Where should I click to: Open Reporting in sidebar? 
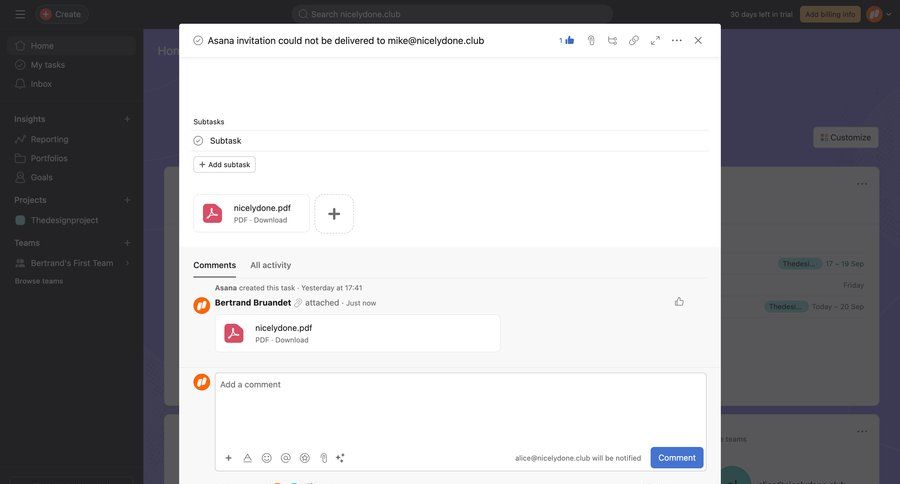[71, 139]
